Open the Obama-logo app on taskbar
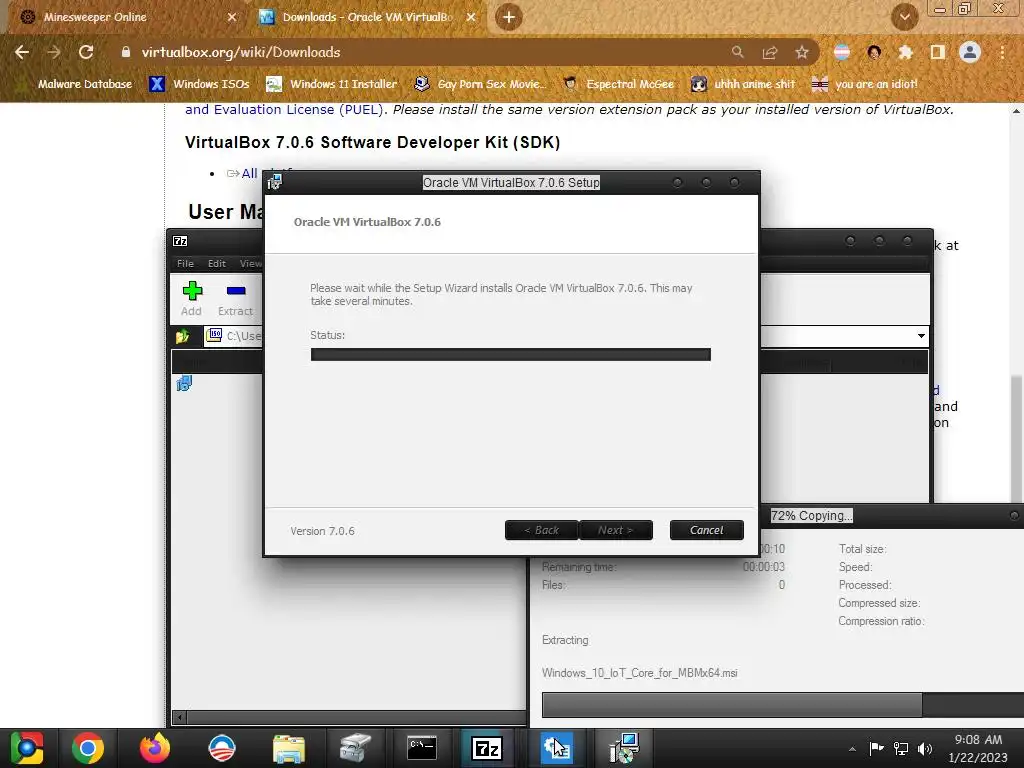This screenshot has width=1024, height=768. pyautogui.click(x=222, y=748)
